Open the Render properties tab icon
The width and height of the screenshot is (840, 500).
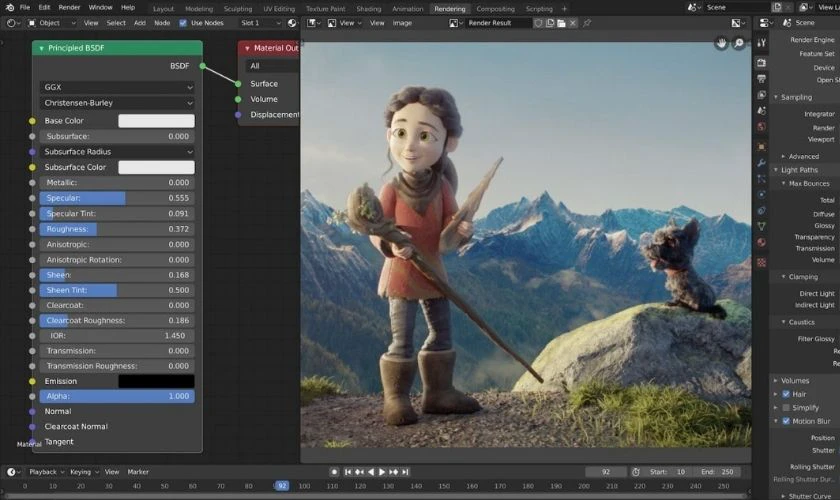761,63
